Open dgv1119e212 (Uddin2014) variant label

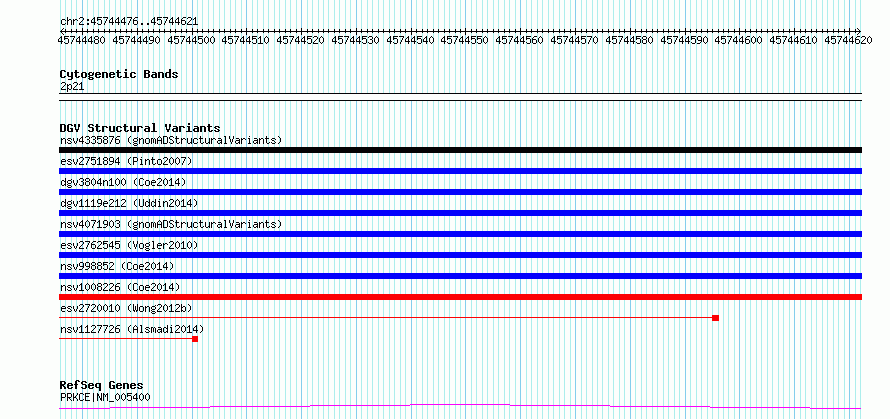coord(129,203)
